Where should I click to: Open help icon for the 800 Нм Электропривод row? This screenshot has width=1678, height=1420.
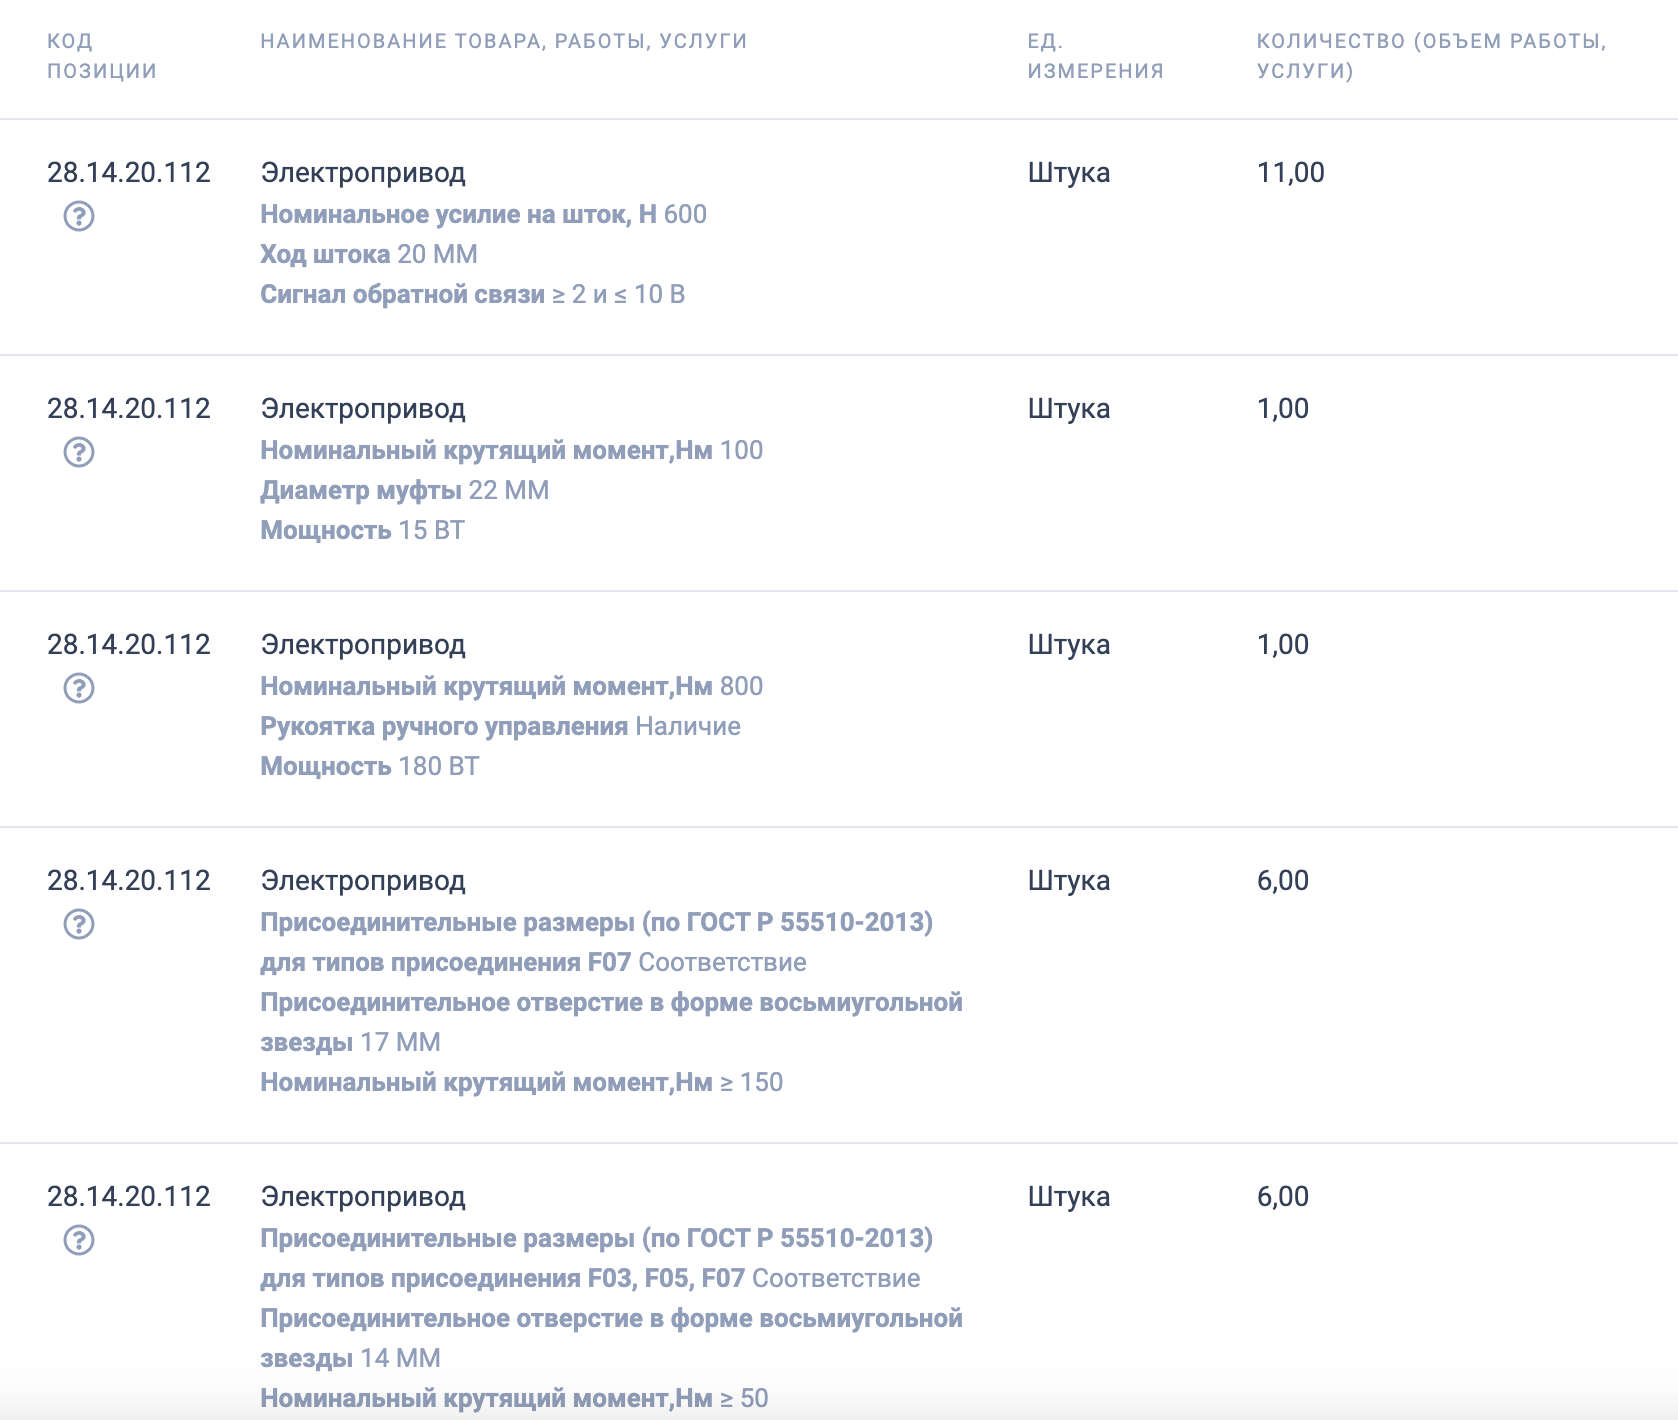[x=79, y=688]
